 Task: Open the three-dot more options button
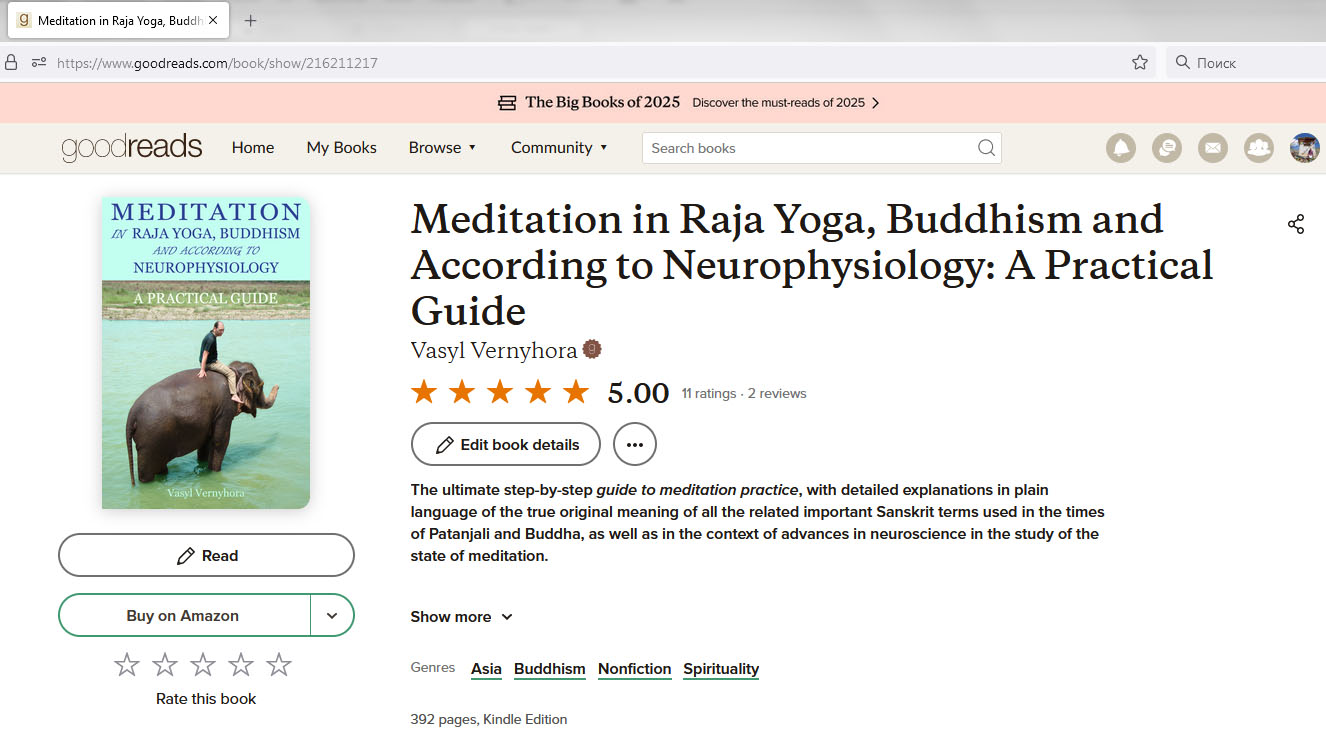635,444
